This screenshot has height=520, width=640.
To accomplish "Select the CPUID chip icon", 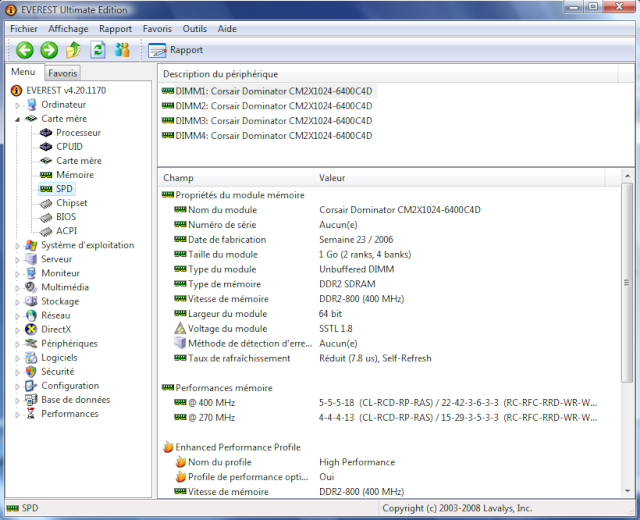I will coord(46,147).
